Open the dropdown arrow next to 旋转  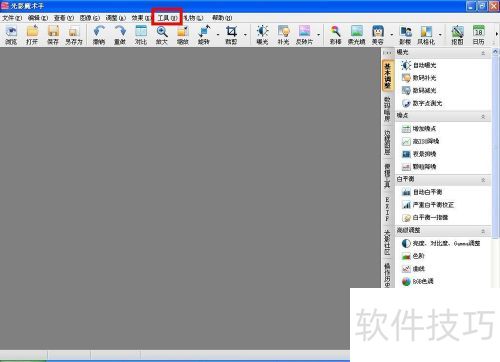click(218, 35)
